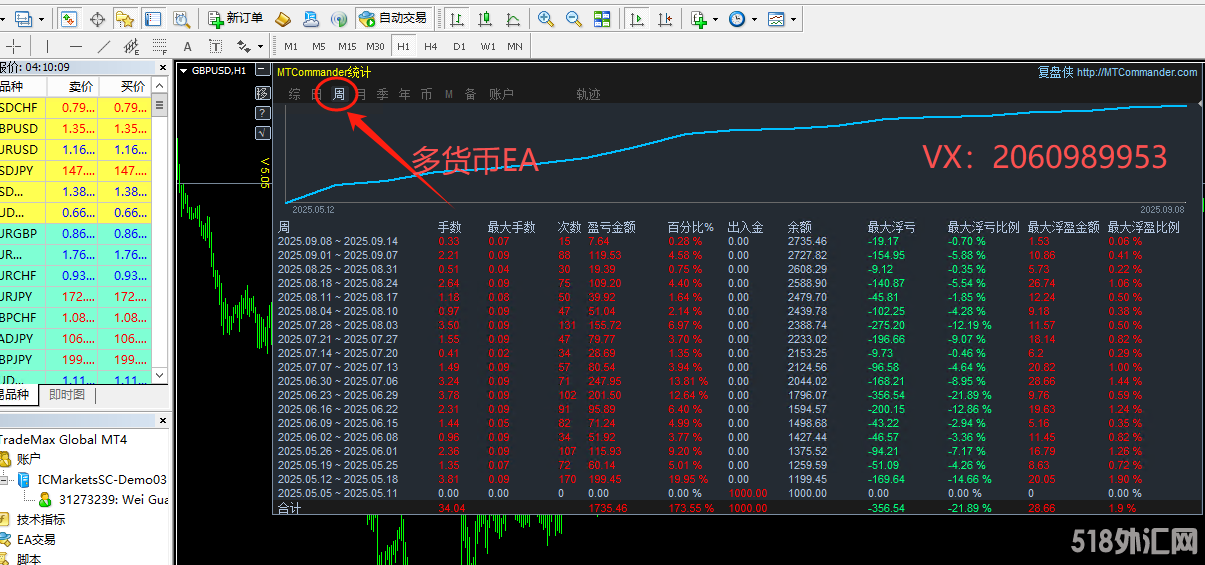The height and width of the screenshot is (565, 1205).
Task: Switch timeframe to MN
Action: [x=515, y=46]
